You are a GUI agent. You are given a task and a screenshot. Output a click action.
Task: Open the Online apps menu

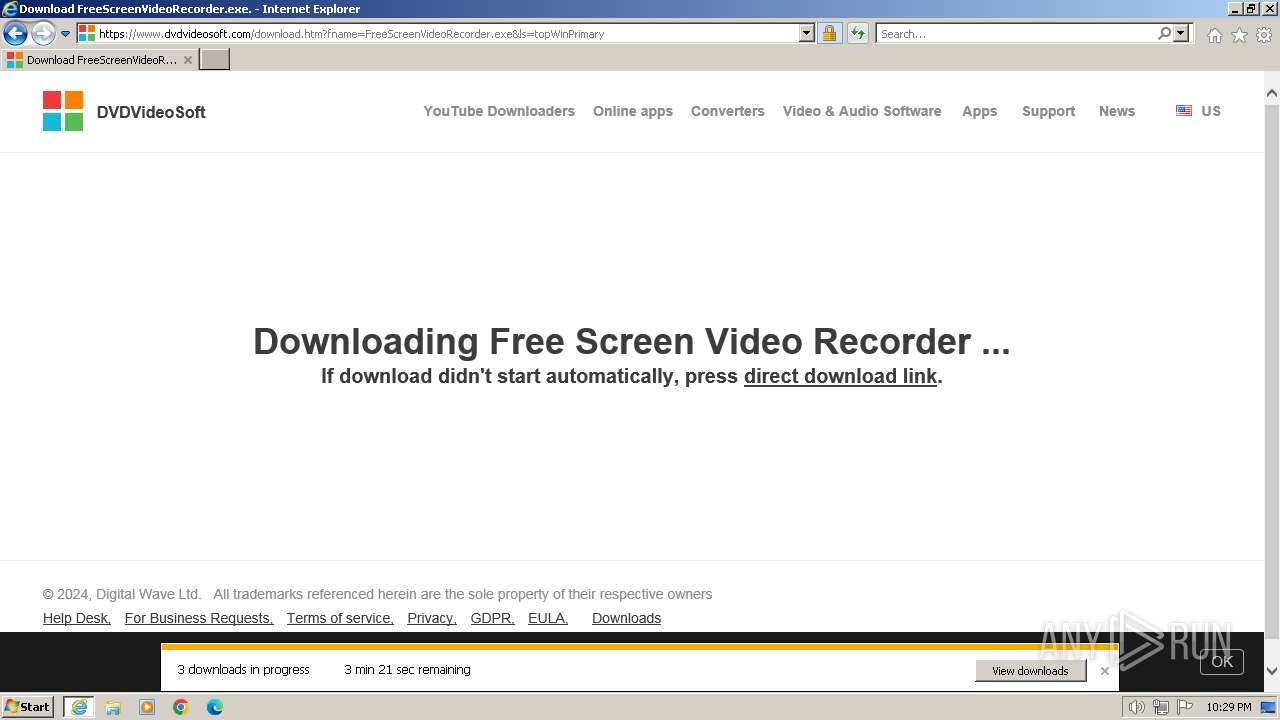[633, 111]
